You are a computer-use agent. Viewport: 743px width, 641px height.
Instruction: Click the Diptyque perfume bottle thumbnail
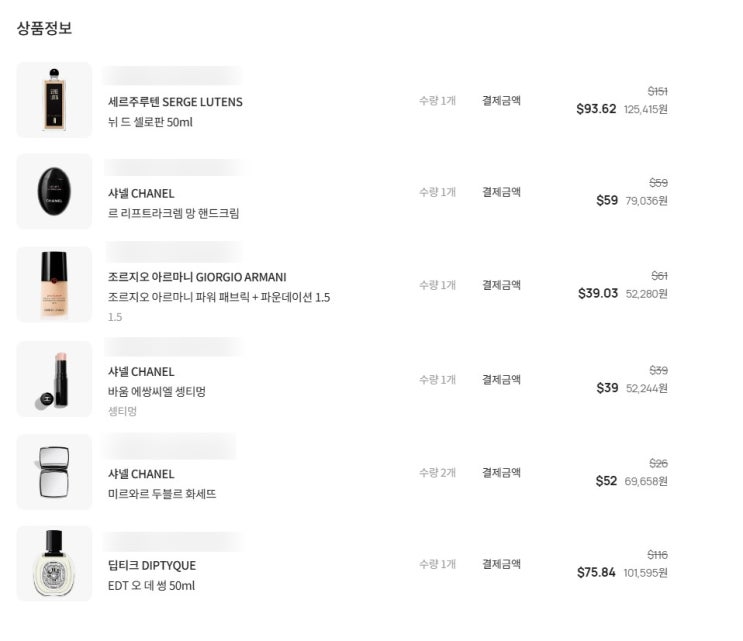(x=54, y=564)
